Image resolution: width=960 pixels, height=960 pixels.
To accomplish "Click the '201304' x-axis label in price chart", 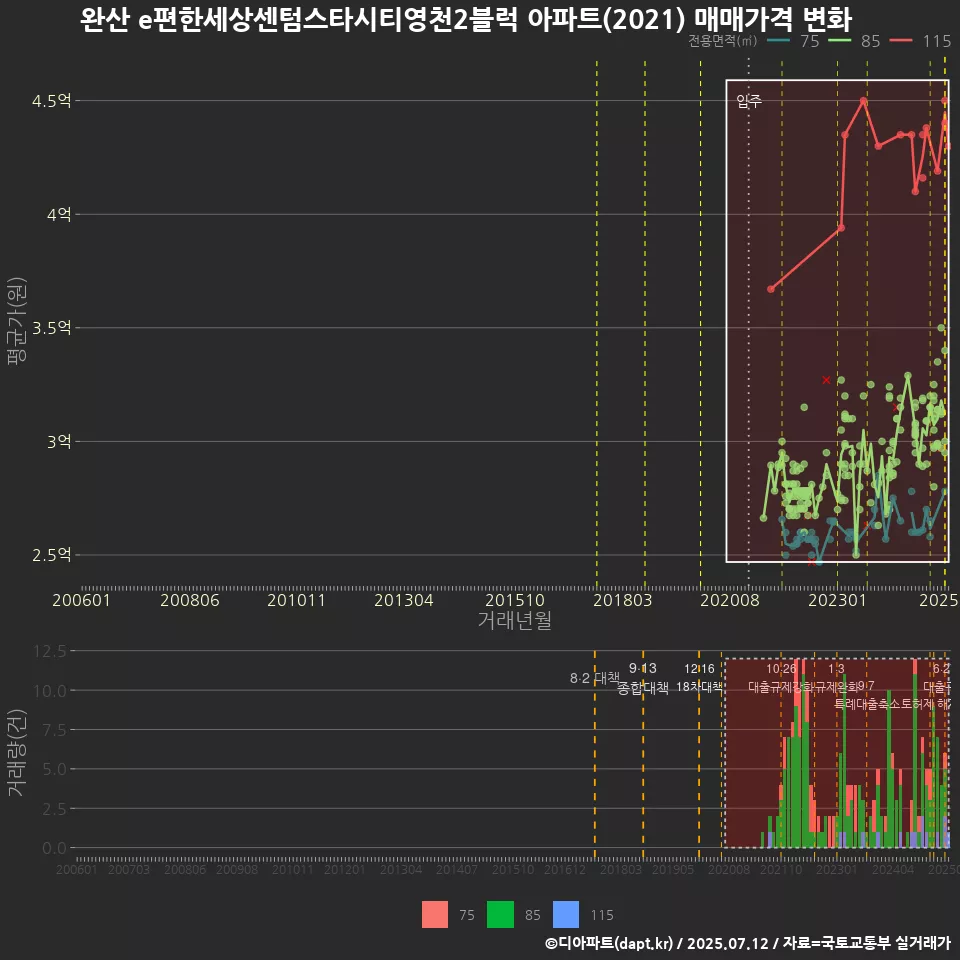I will (x=403, y=600).
